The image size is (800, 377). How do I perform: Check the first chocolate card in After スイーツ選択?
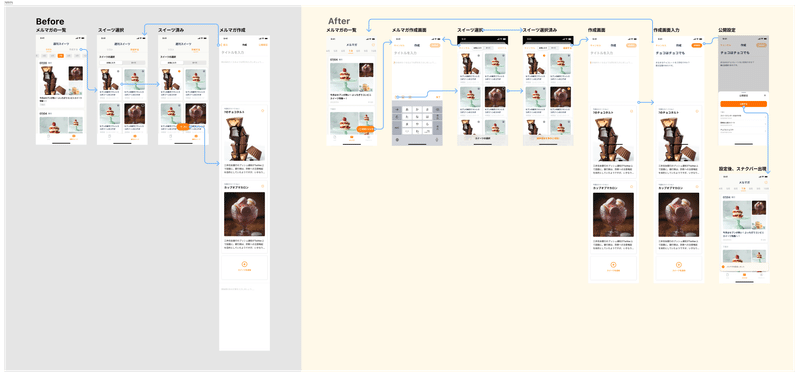tap(479, 56)
